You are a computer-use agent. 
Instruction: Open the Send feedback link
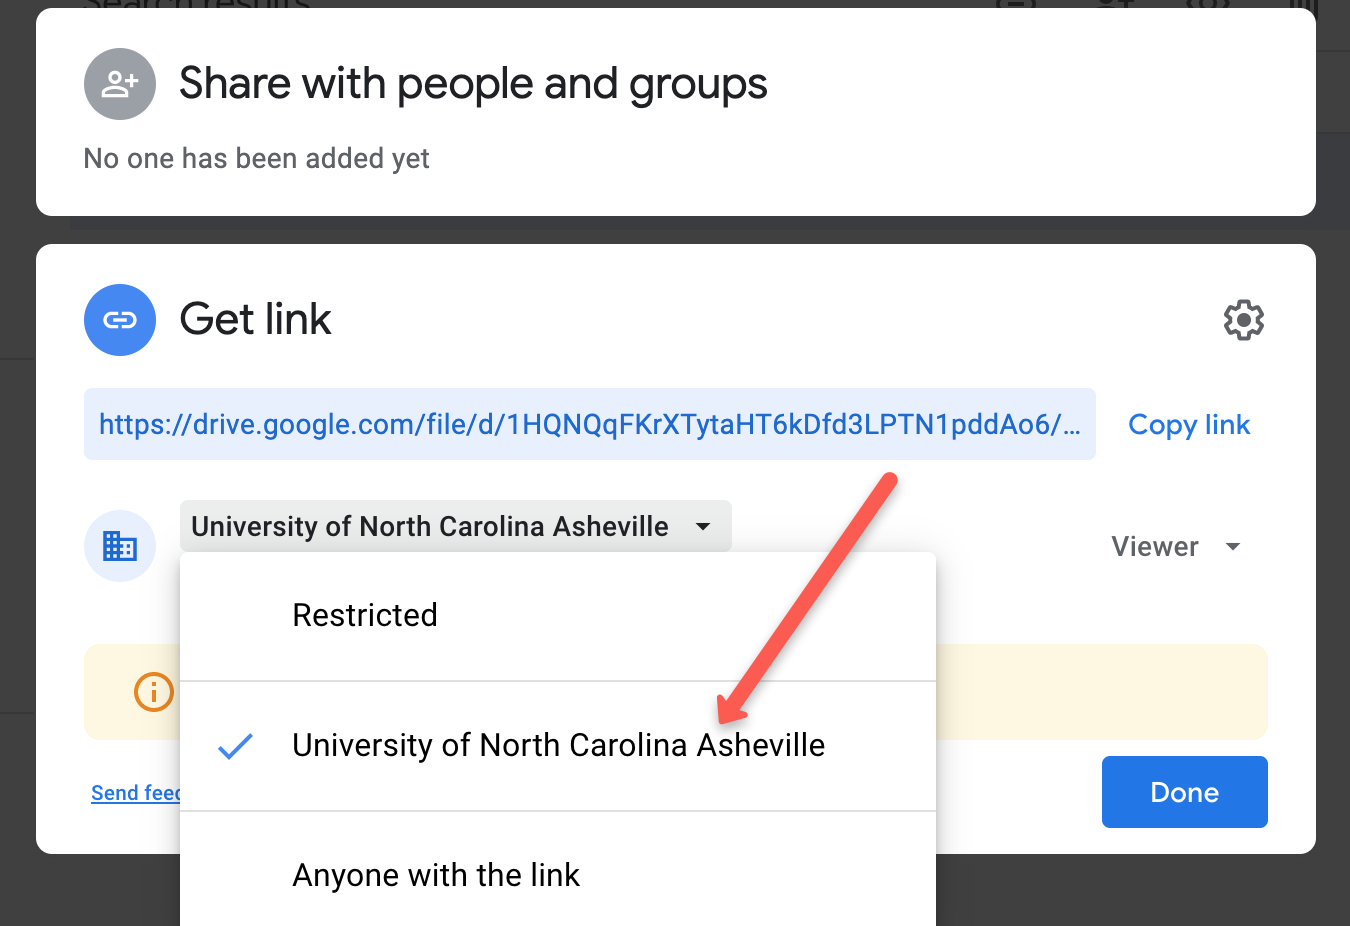click(135, 793)
